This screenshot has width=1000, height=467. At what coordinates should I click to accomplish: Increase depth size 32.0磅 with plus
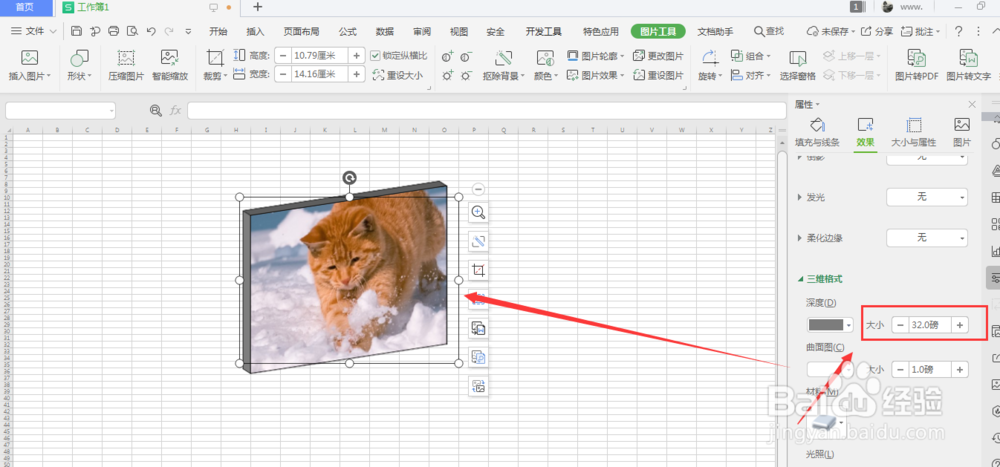coord(960,325)
